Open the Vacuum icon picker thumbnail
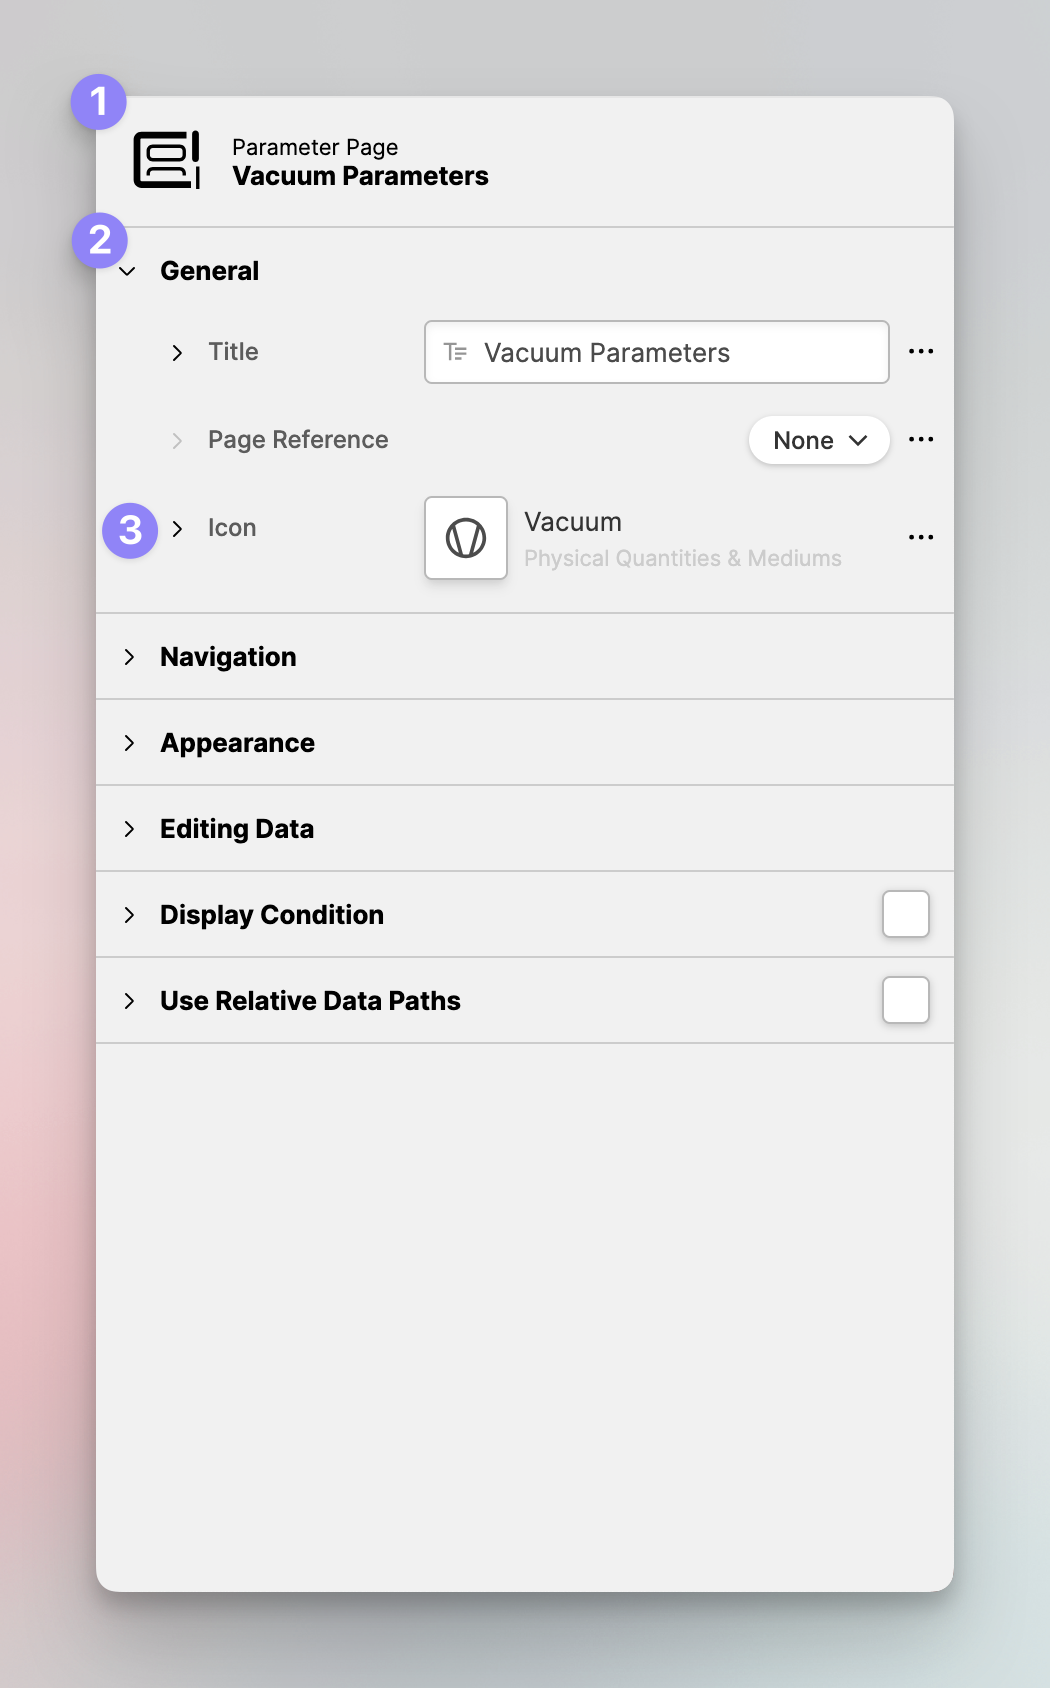This screenshot has width=1050, height=1688. point(466,538)
